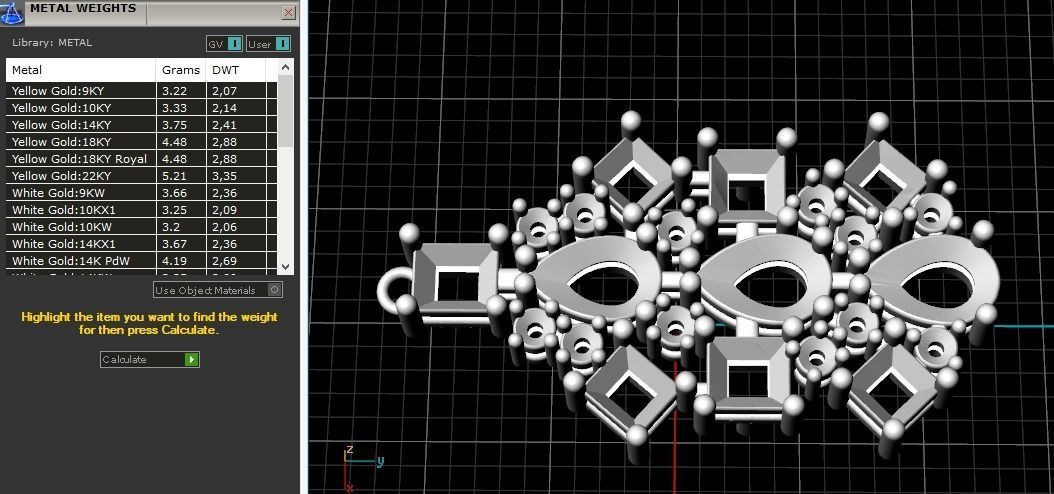
Task: Toggle the User library button
Action: click(268, 44)
